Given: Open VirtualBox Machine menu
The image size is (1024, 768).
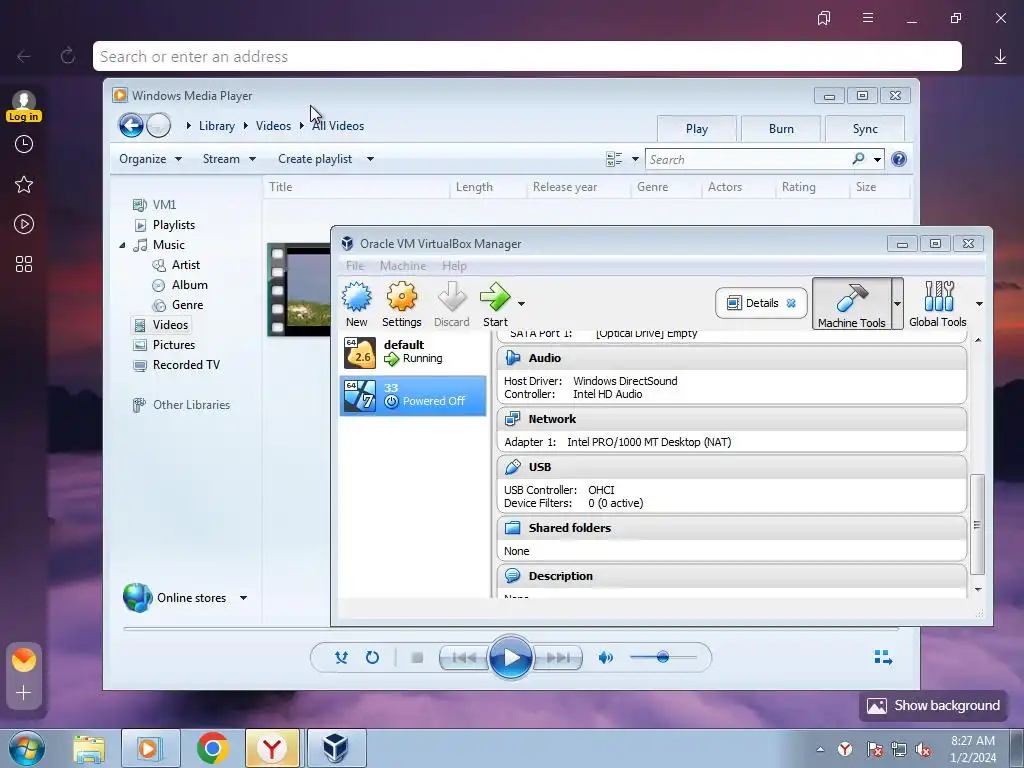Looking at the screenshot, I should click(x=403, y=266).
